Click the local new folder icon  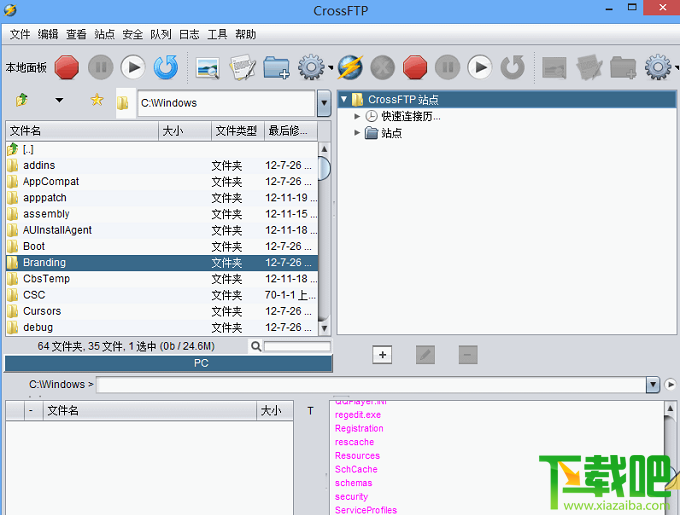click(277, 67)
